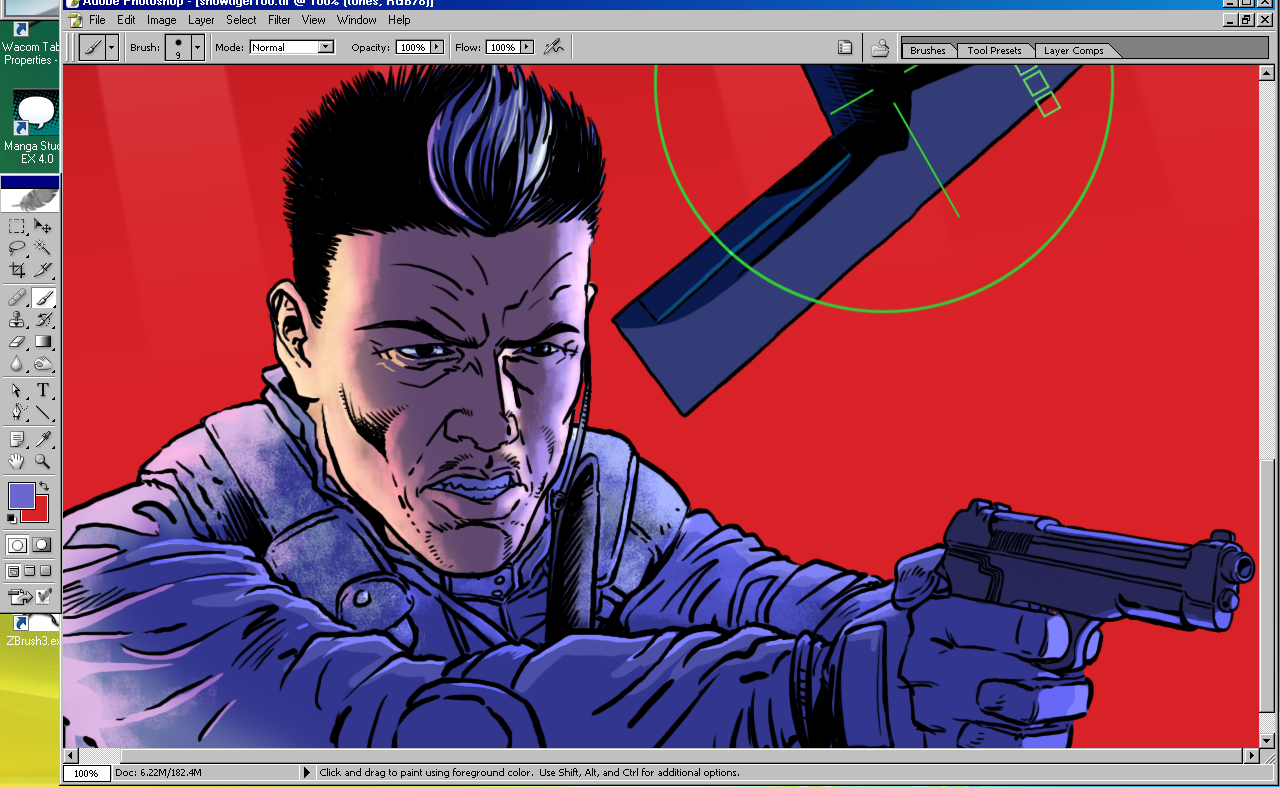Select the Pen tool
Image resolution: width=1280 pixels, height=787 pixels.
tap(17, 413)
